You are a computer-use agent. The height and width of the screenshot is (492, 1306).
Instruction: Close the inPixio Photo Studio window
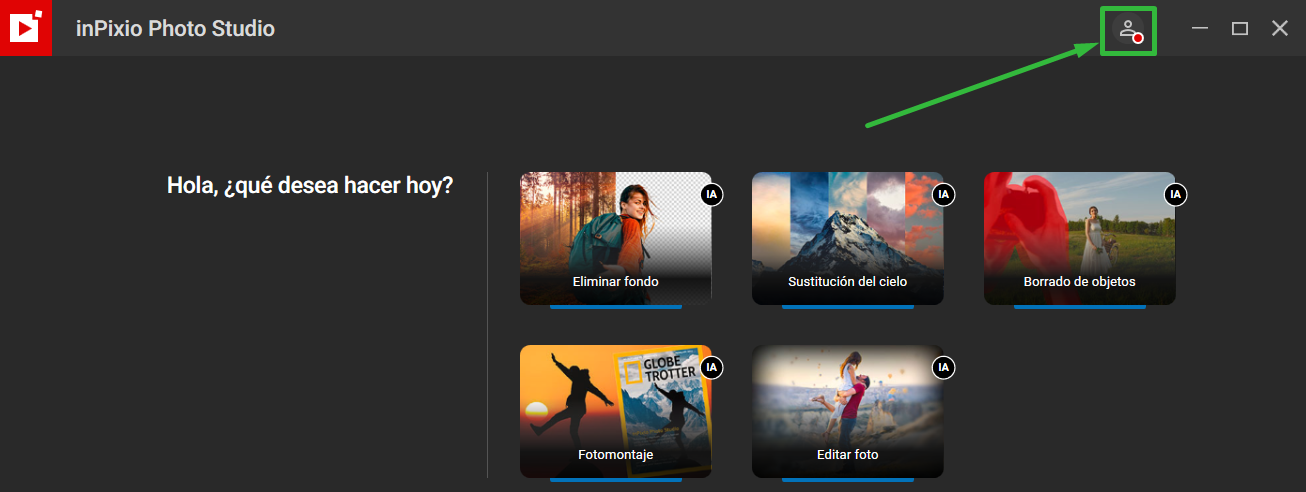click(x=1280, y=28)
